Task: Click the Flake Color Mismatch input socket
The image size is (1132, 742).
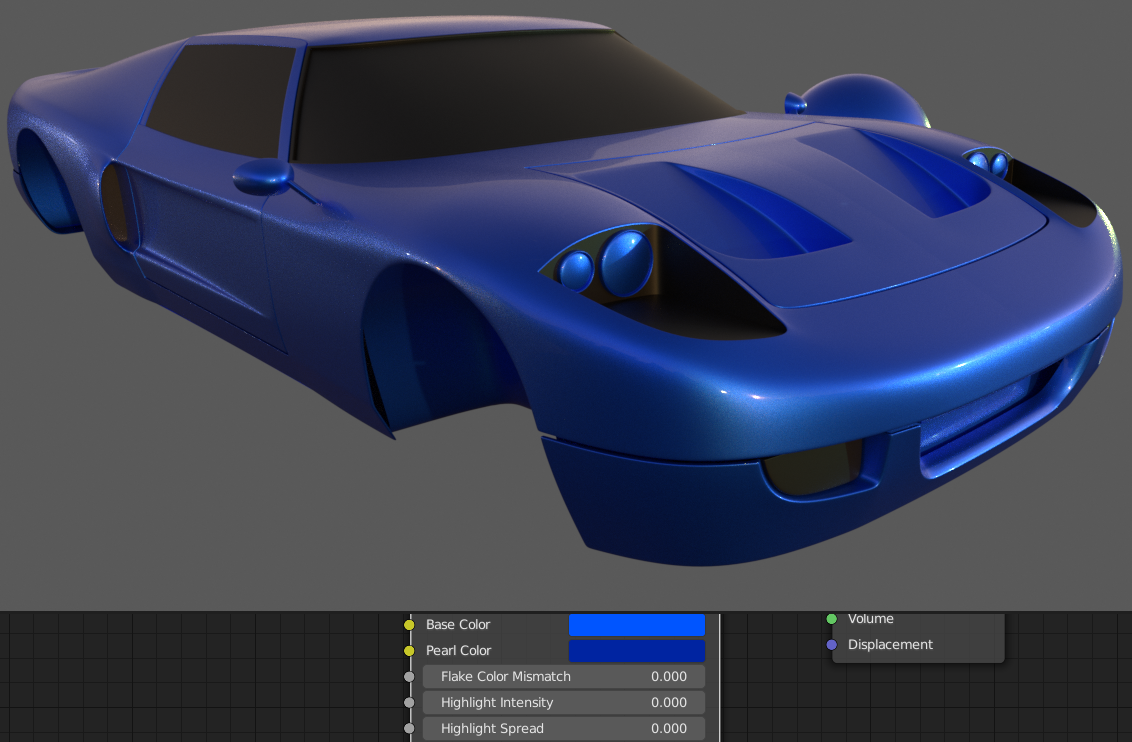Action: (411, 676)
